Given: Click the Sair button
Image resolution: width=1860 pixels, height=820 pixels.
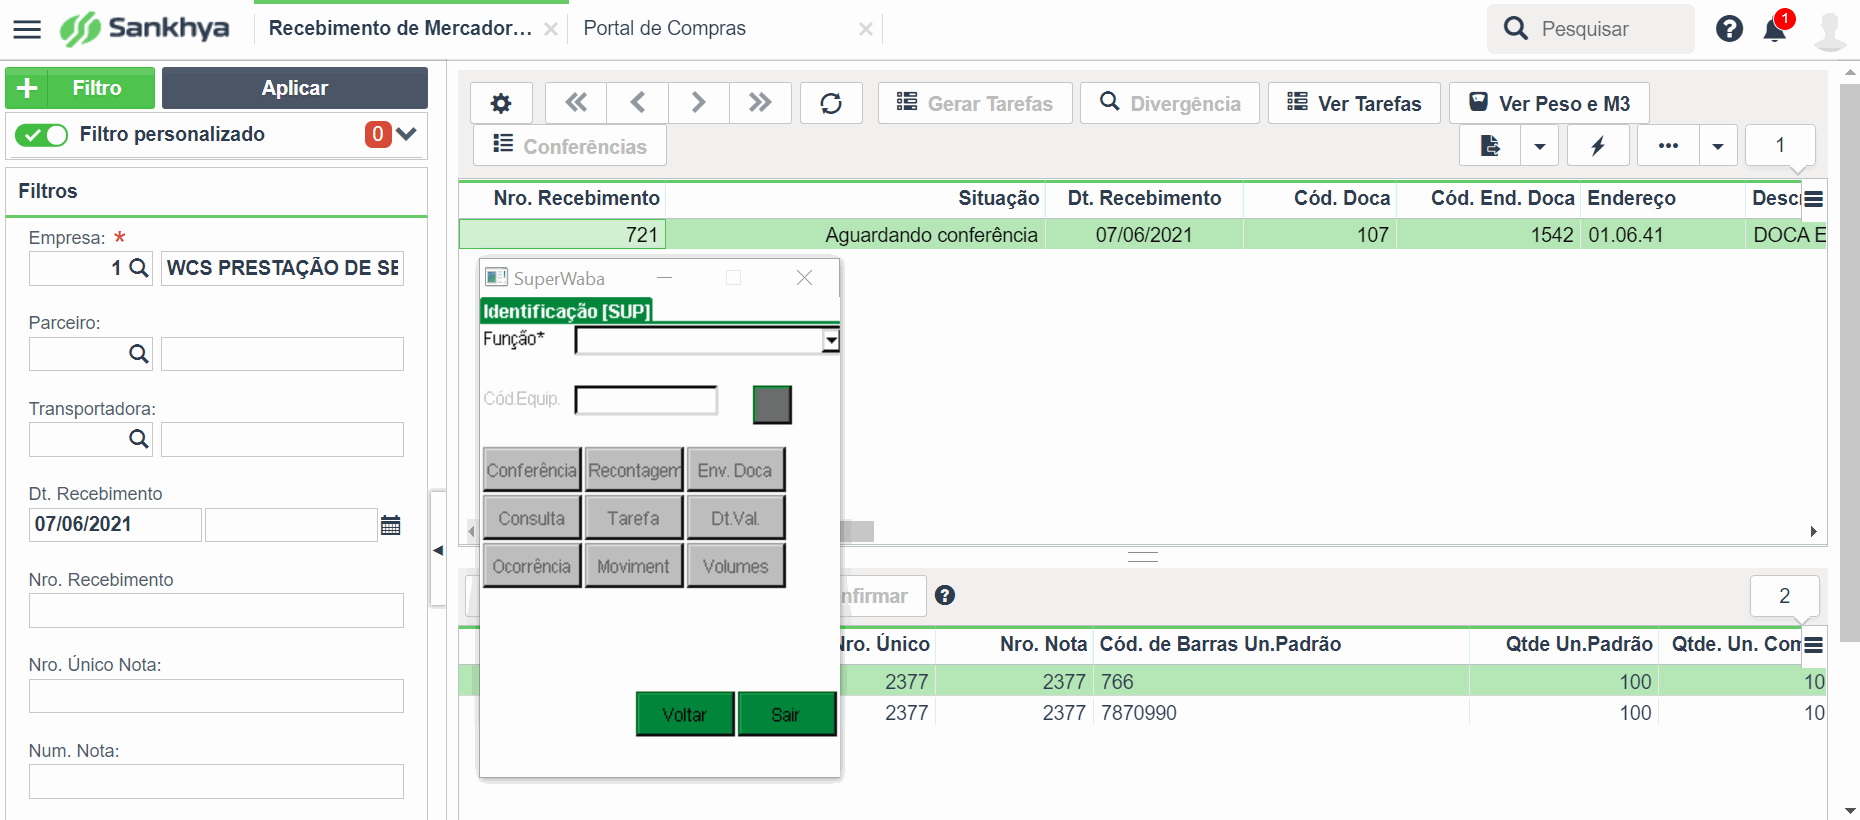Looking at the screenshot, I should [786, 714].
